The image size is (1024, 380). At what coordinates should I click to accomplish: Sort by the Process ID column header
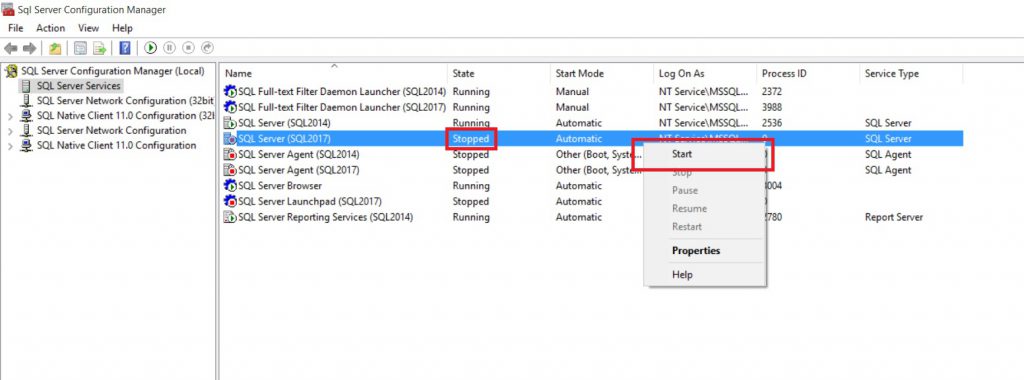pos(808,73)
